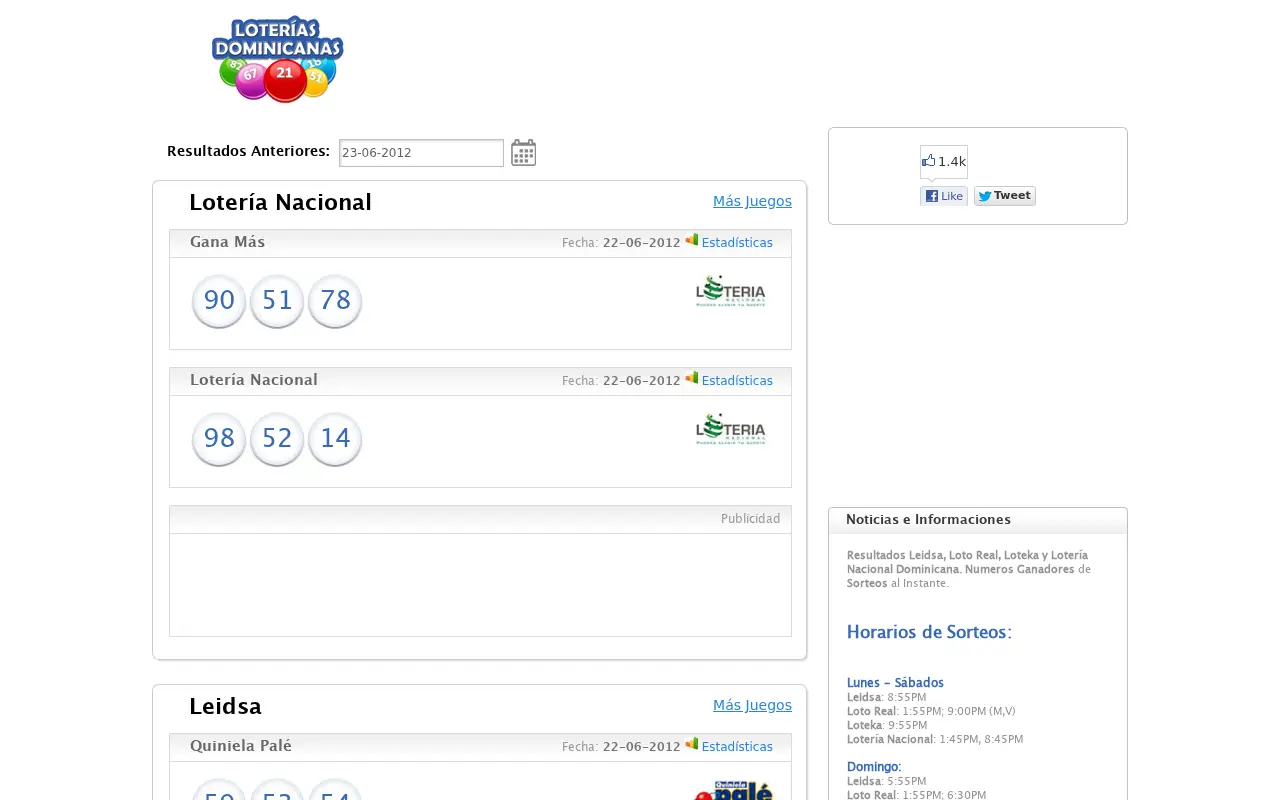Click Estadísticas link for Gana Más
Image resolution: width=1280 pixels, height=800 pixels.
click(x=737, y=243)
